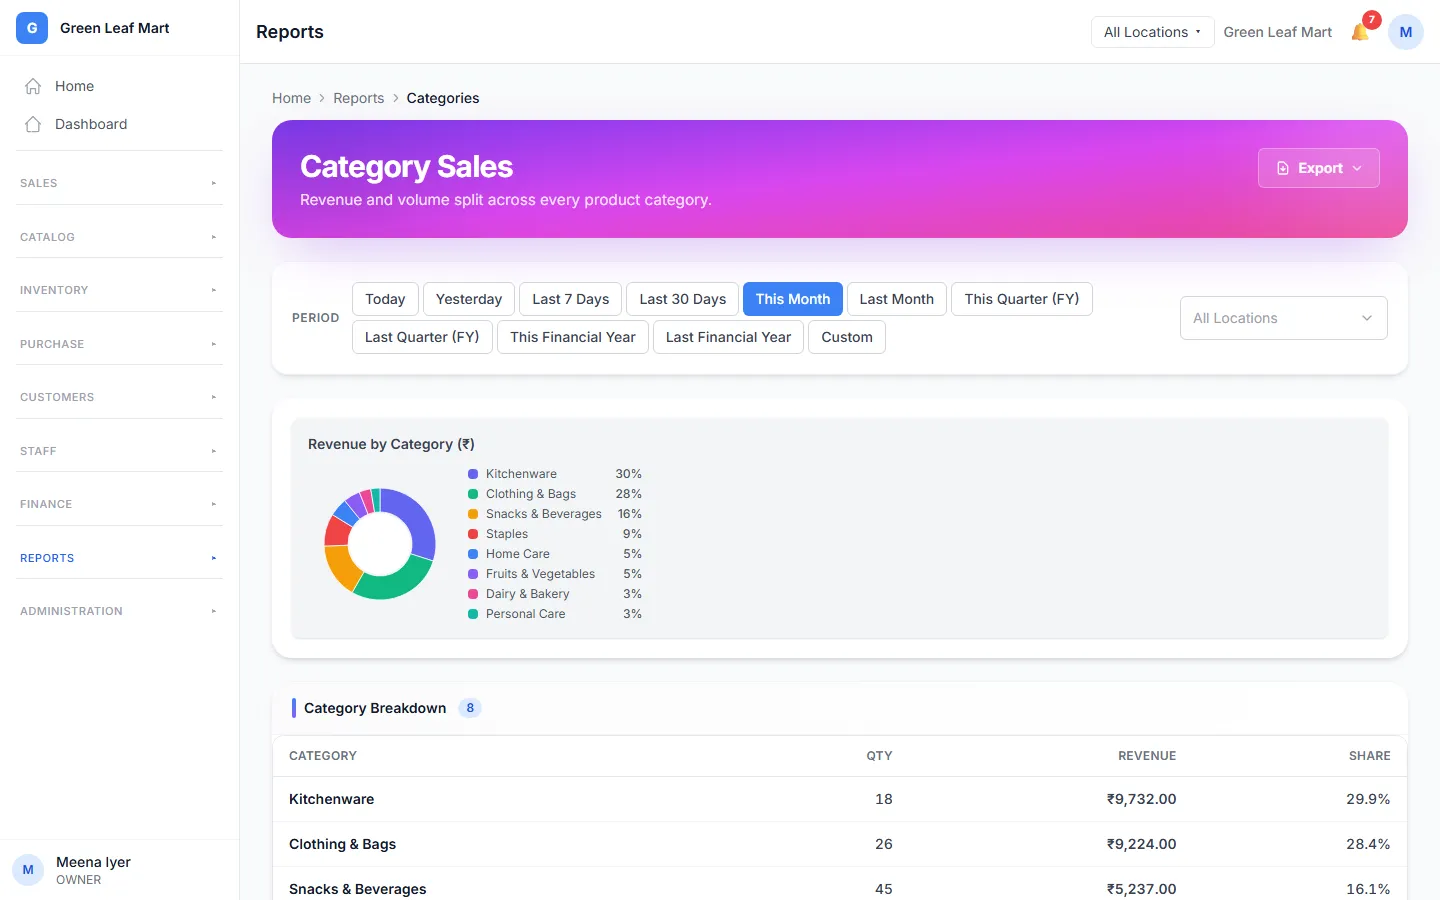Viewport: 1440px width, 900px height.
Task: Expand the Inventory sidebar section
Action: (x=119, y=290)
